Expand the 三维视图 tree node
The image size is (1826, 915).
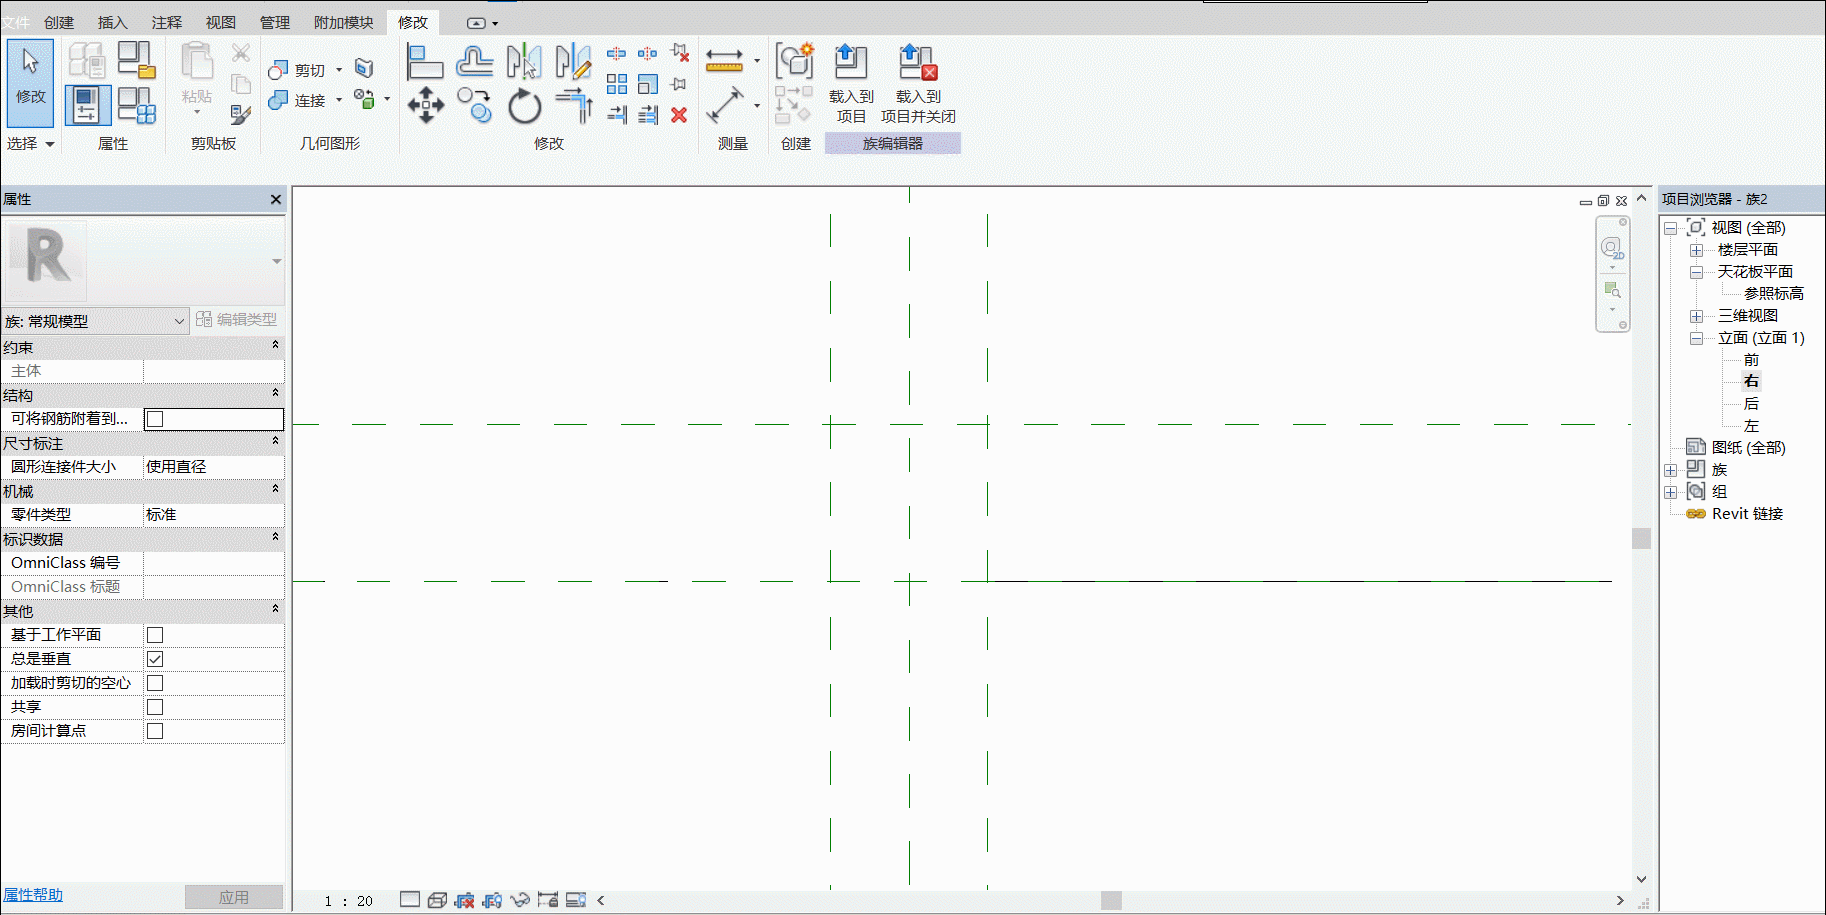pos(1696,316)
